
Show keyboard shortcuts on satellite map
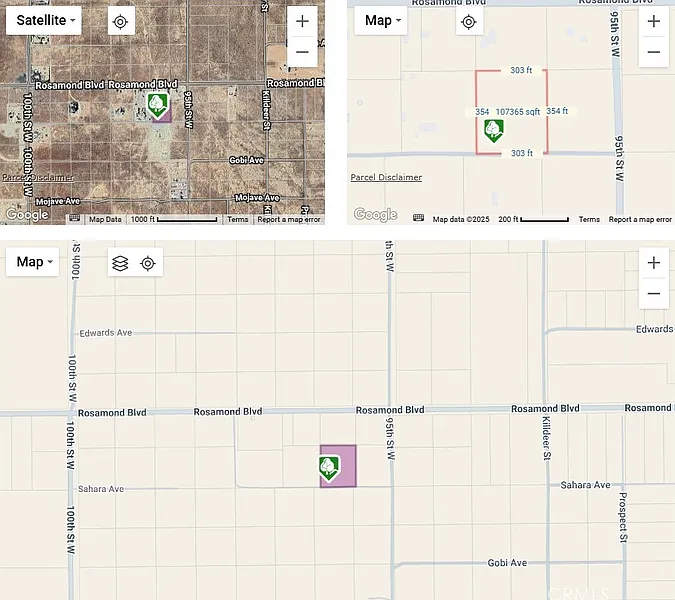(x=74, y=219)
